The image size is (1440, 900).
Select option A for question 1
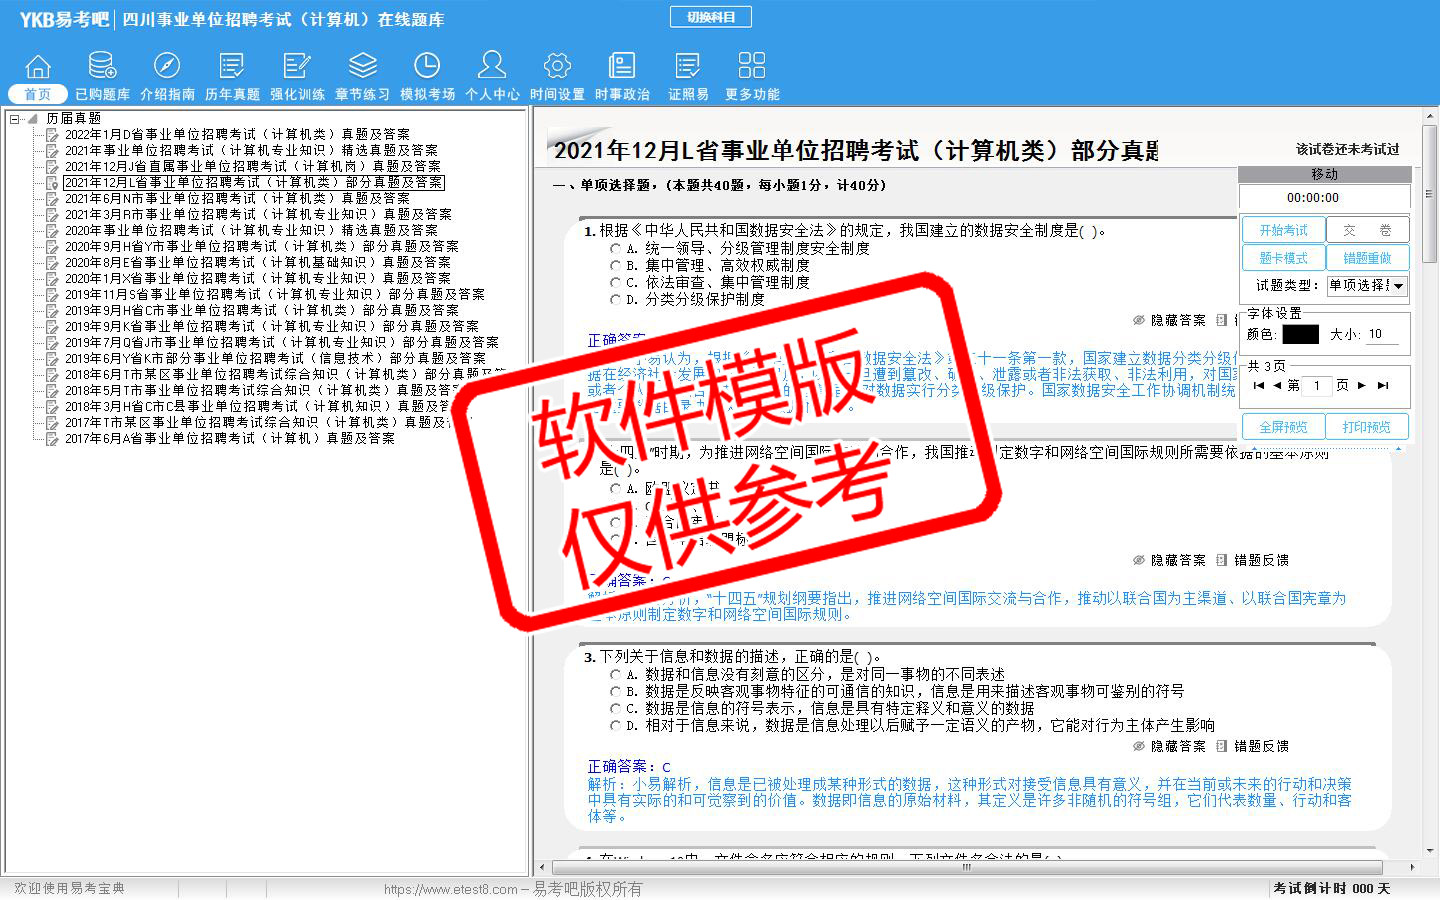click(x=616, y=248)
